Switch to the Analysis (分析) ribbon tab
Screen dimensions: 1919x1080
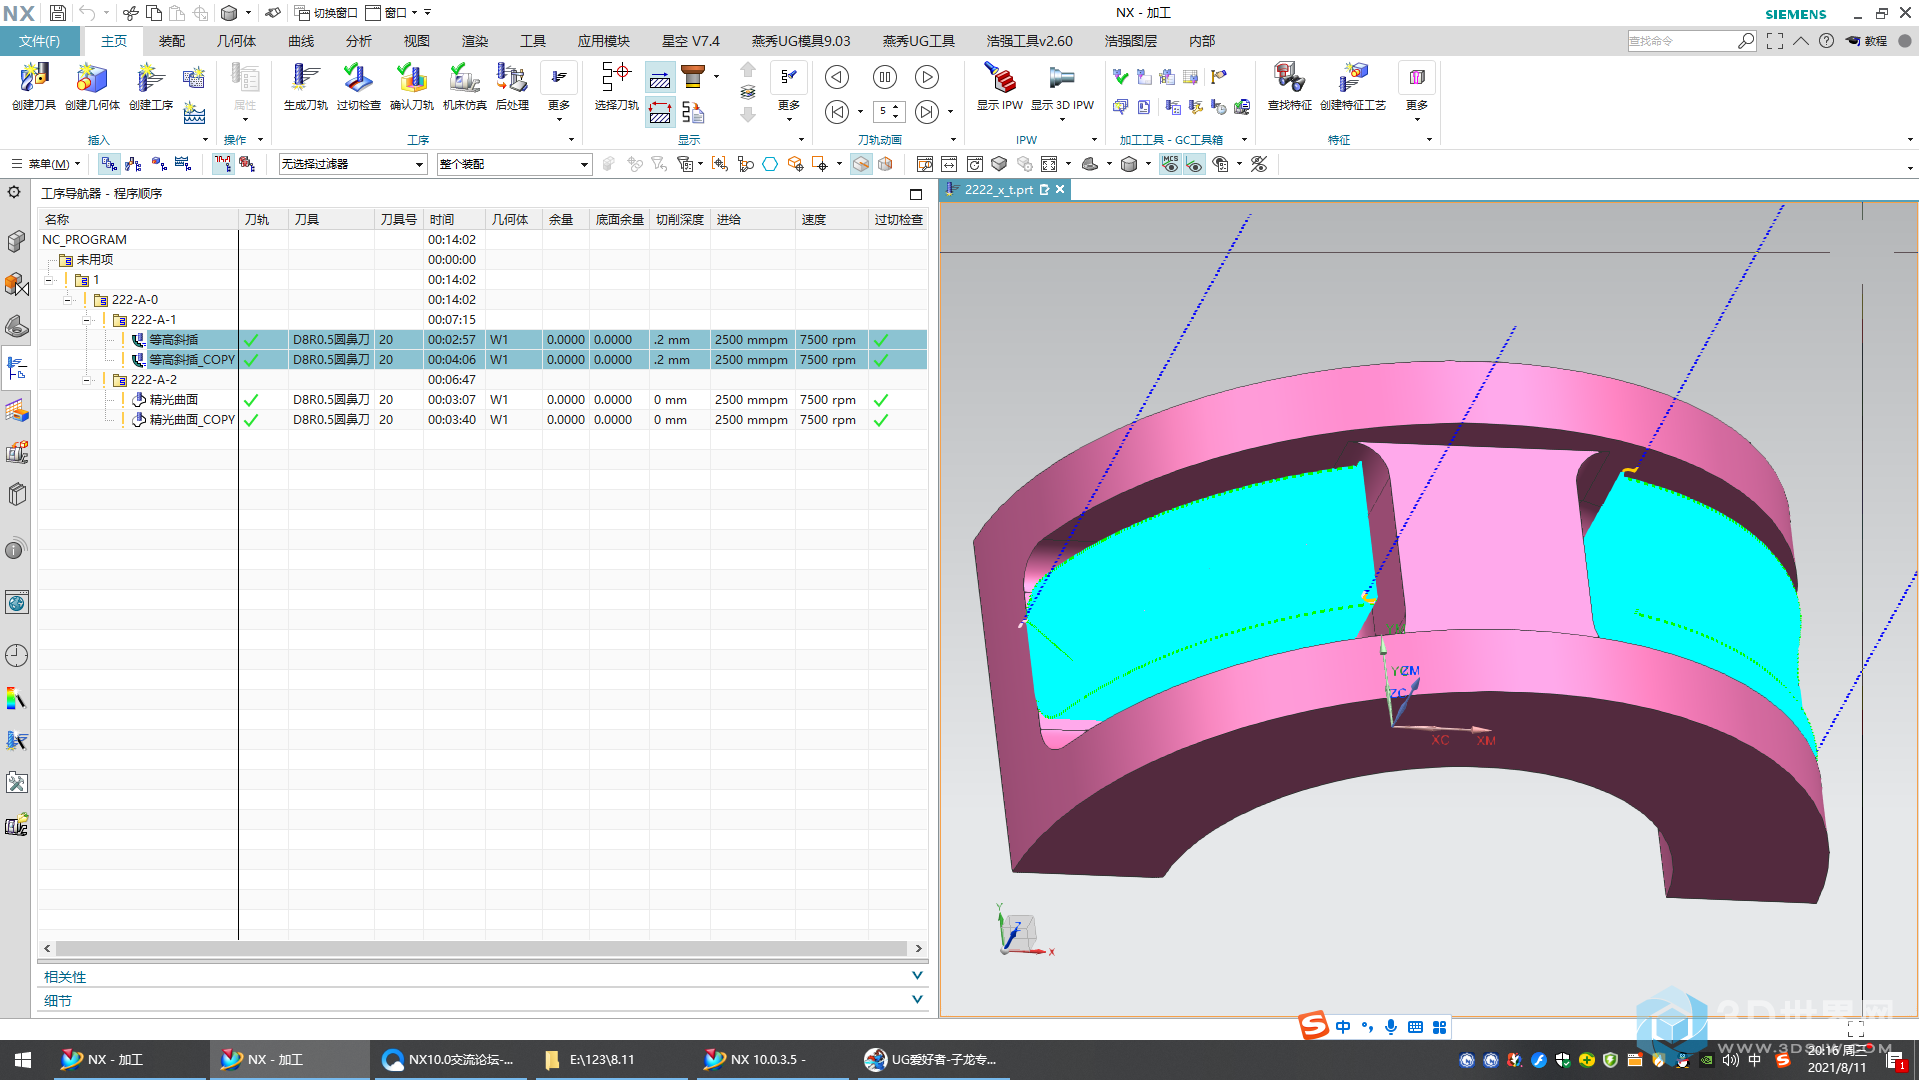[x=359, y=41]
